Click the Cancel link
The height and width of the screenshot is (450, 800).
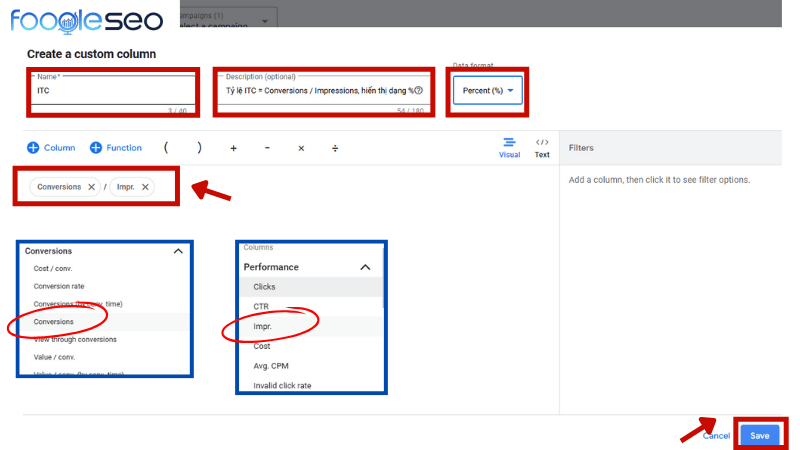[716, 436]
